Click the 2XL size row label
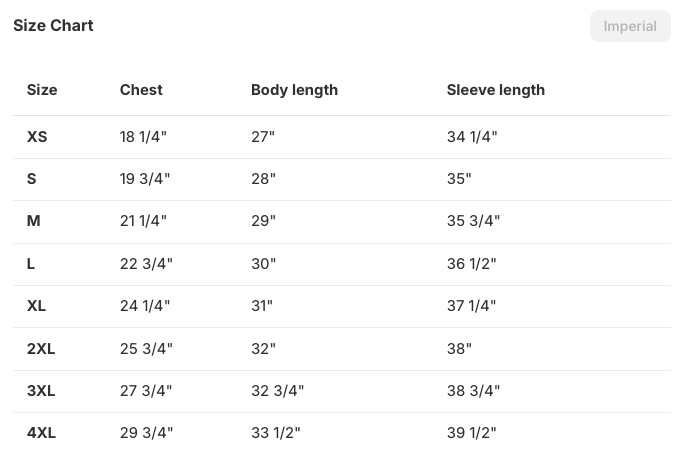 coord(41,349)
